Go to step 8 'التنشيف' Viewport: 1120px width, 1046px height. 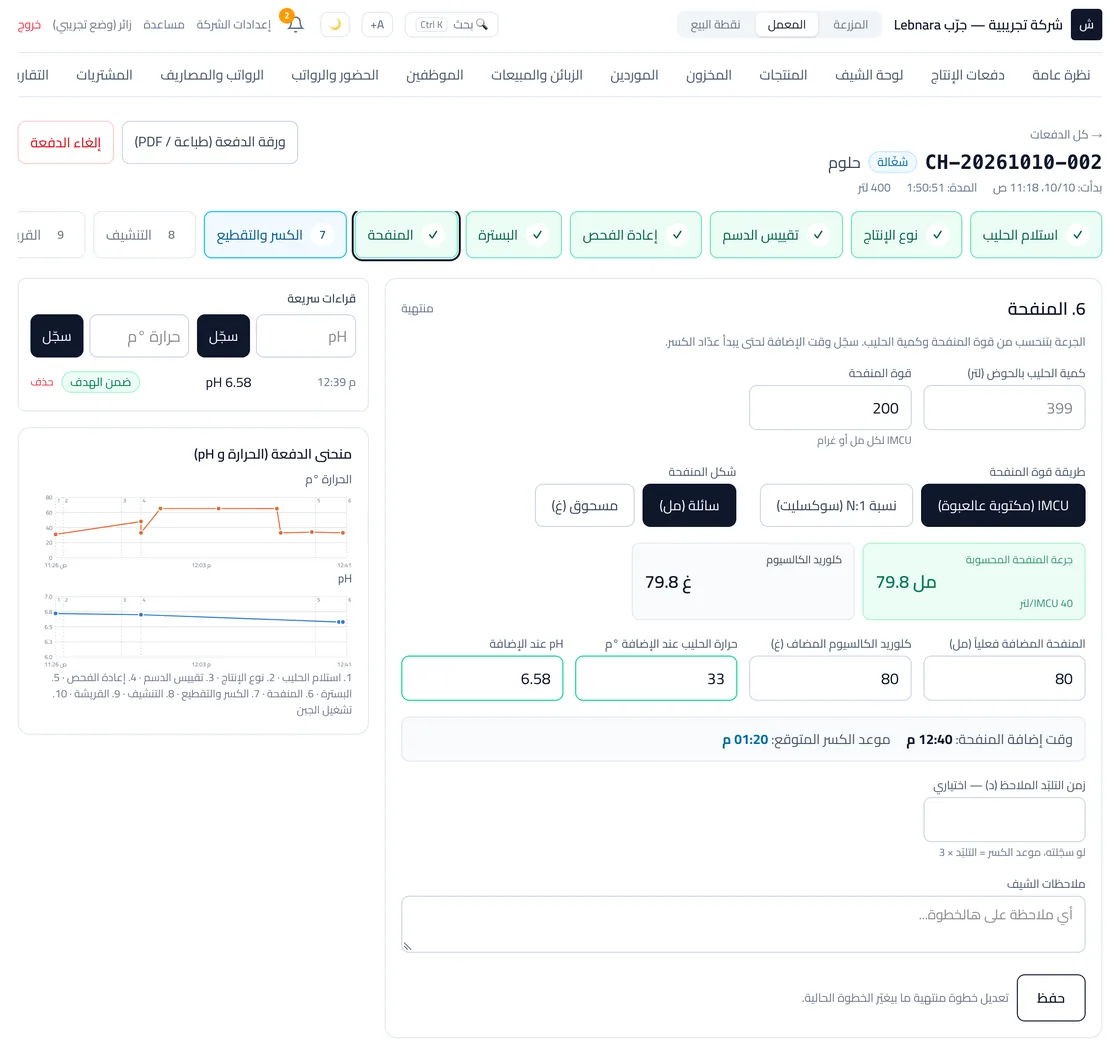[144, 234]
